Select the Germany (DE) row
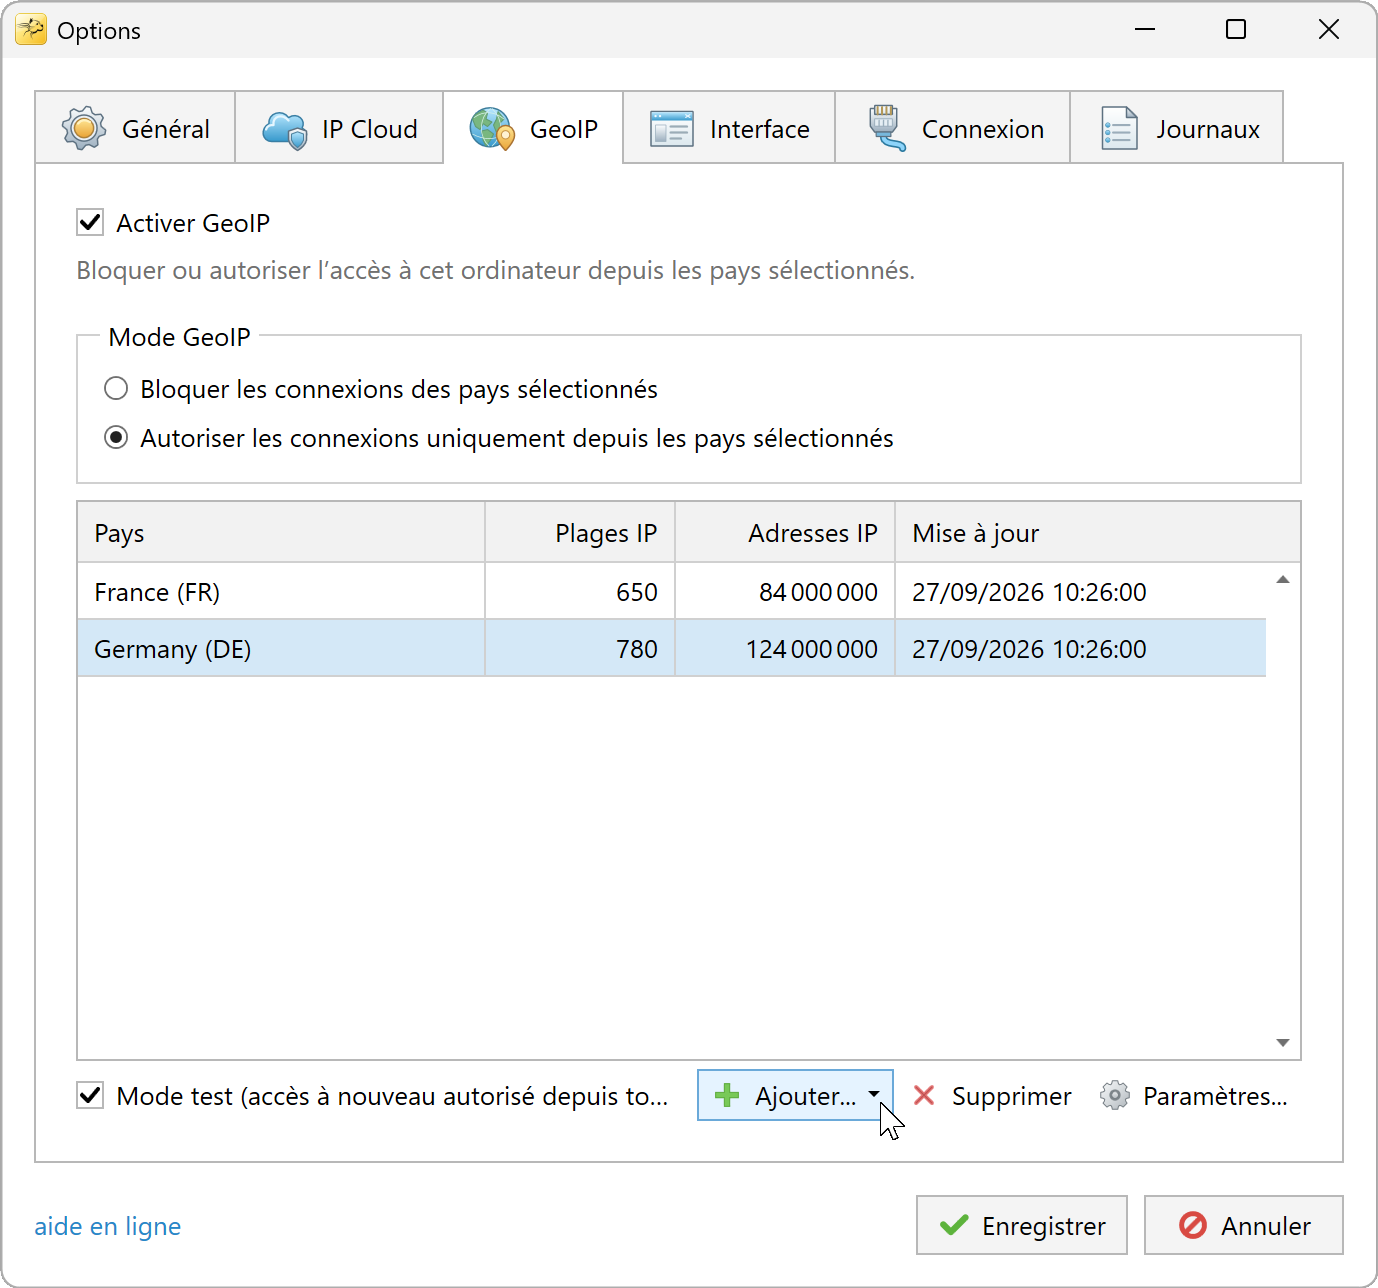1378x1288 pixels. click(x=672, y=648)
